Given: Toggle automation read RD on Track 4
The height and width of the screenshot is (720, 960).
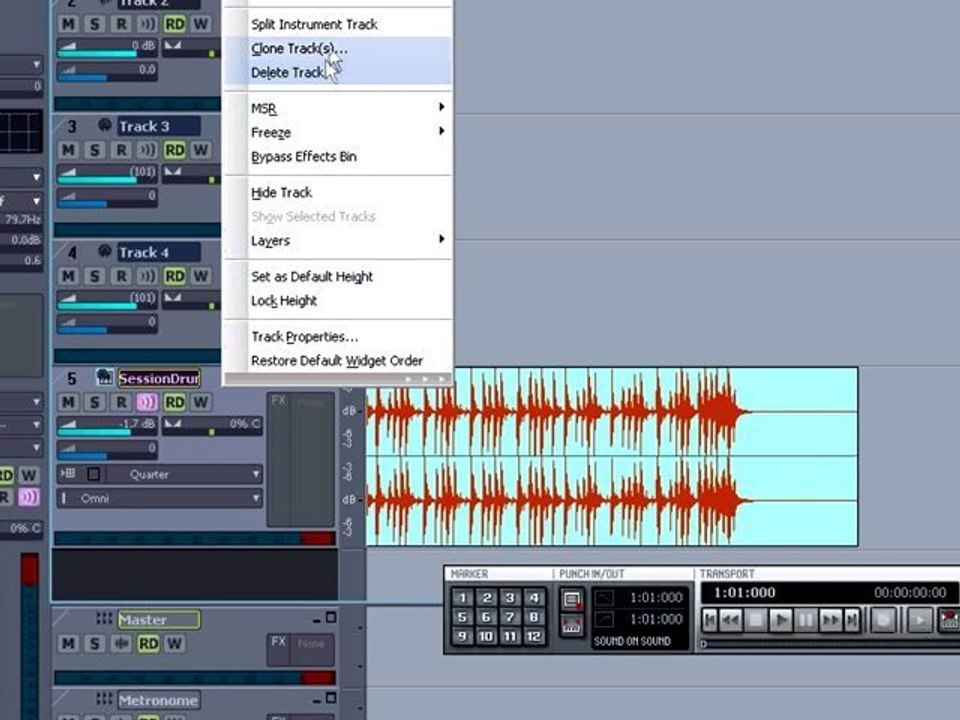Looking at the screenshot, I should click(x=174, y=276).
